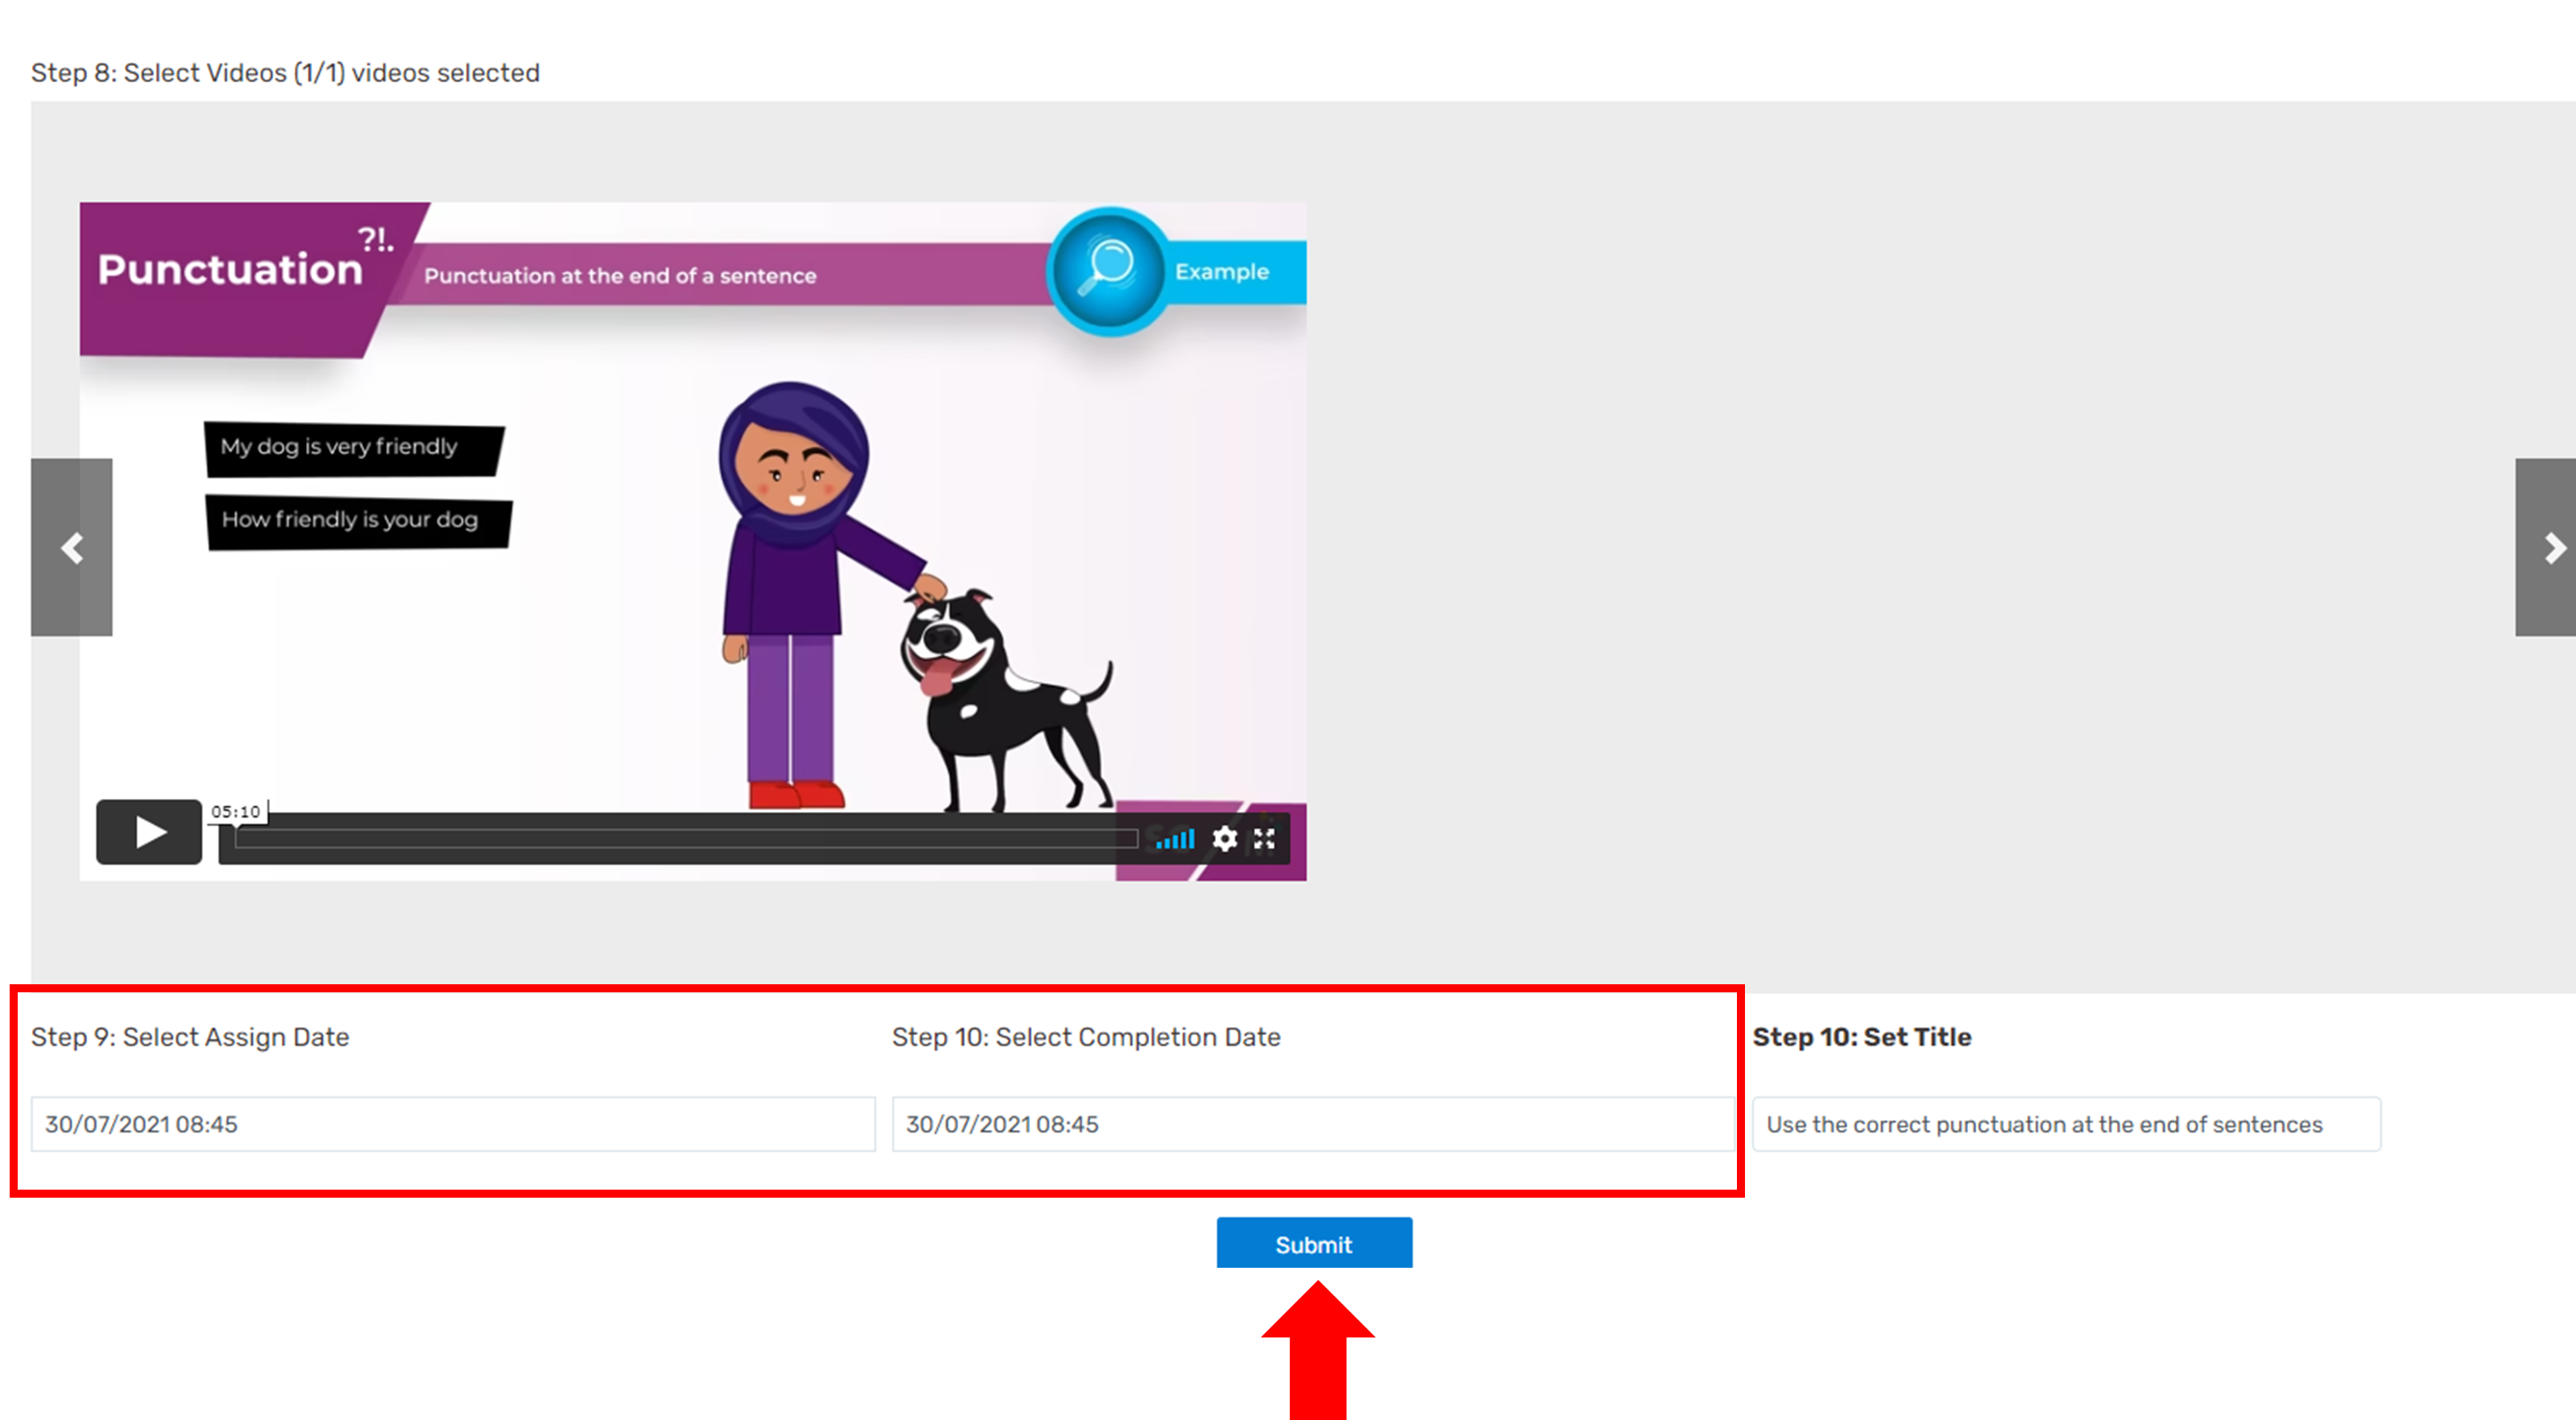
Task: Click 'Step 10: Set Title' label
Action: [x=1862, y=1037]
